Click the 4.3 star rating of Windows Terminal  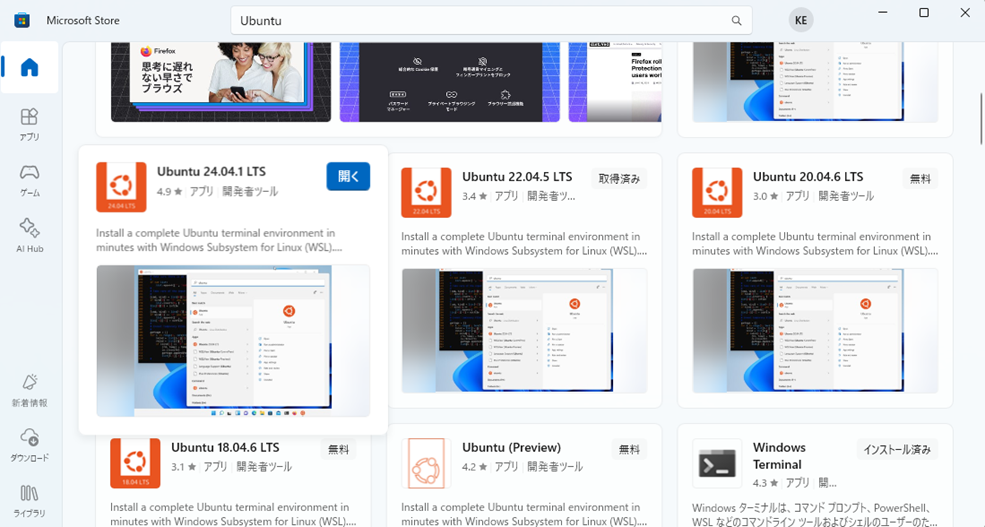click(x=766, y=484)
